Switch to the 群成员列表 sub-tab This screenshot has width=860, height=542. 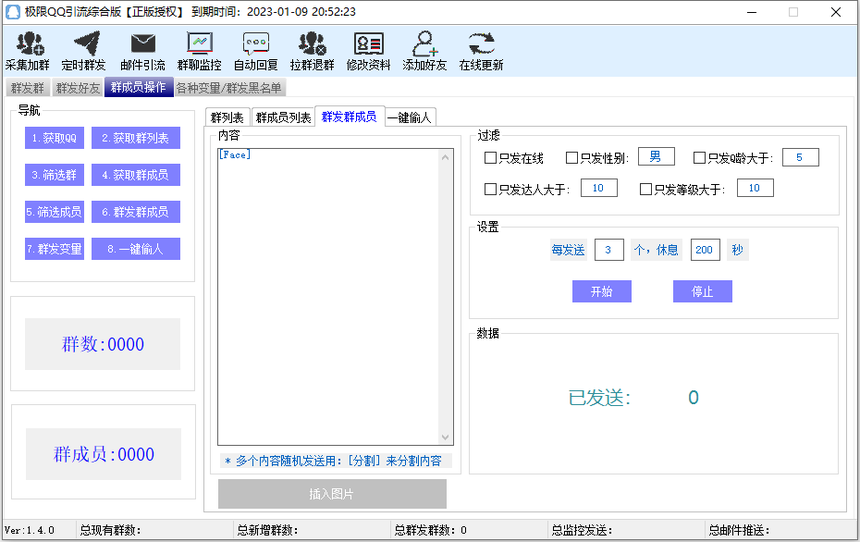[x=283, y=117]
